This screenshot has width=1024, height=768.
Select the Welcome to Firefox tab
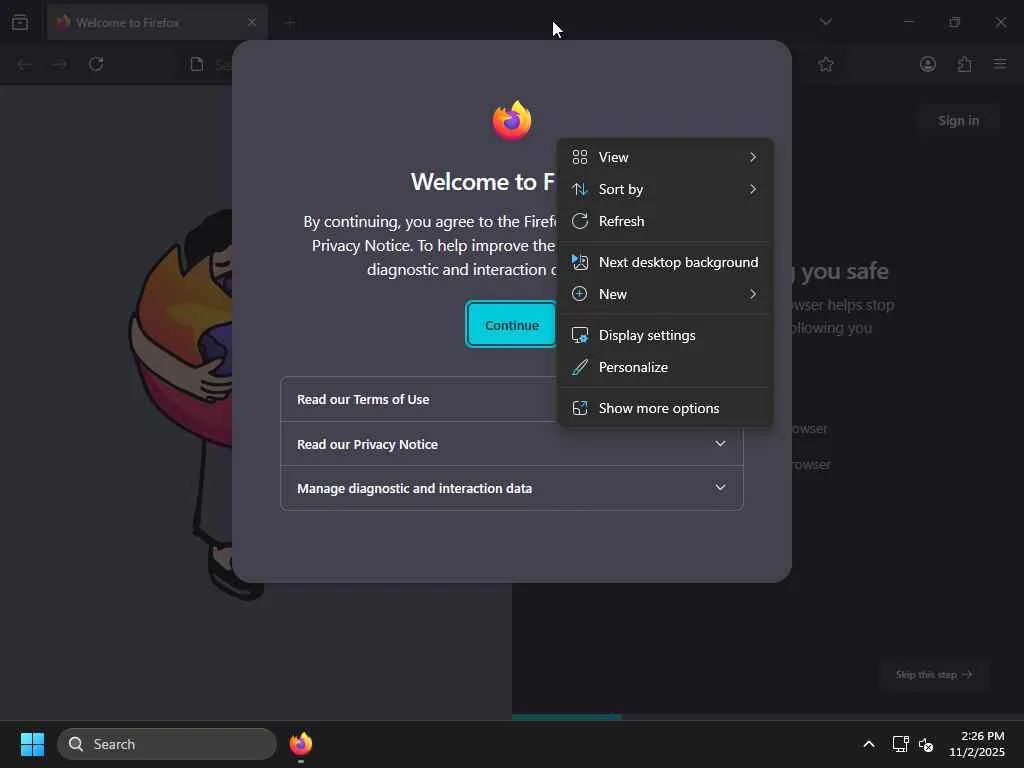pyautogui.click(x=157, y=23)
